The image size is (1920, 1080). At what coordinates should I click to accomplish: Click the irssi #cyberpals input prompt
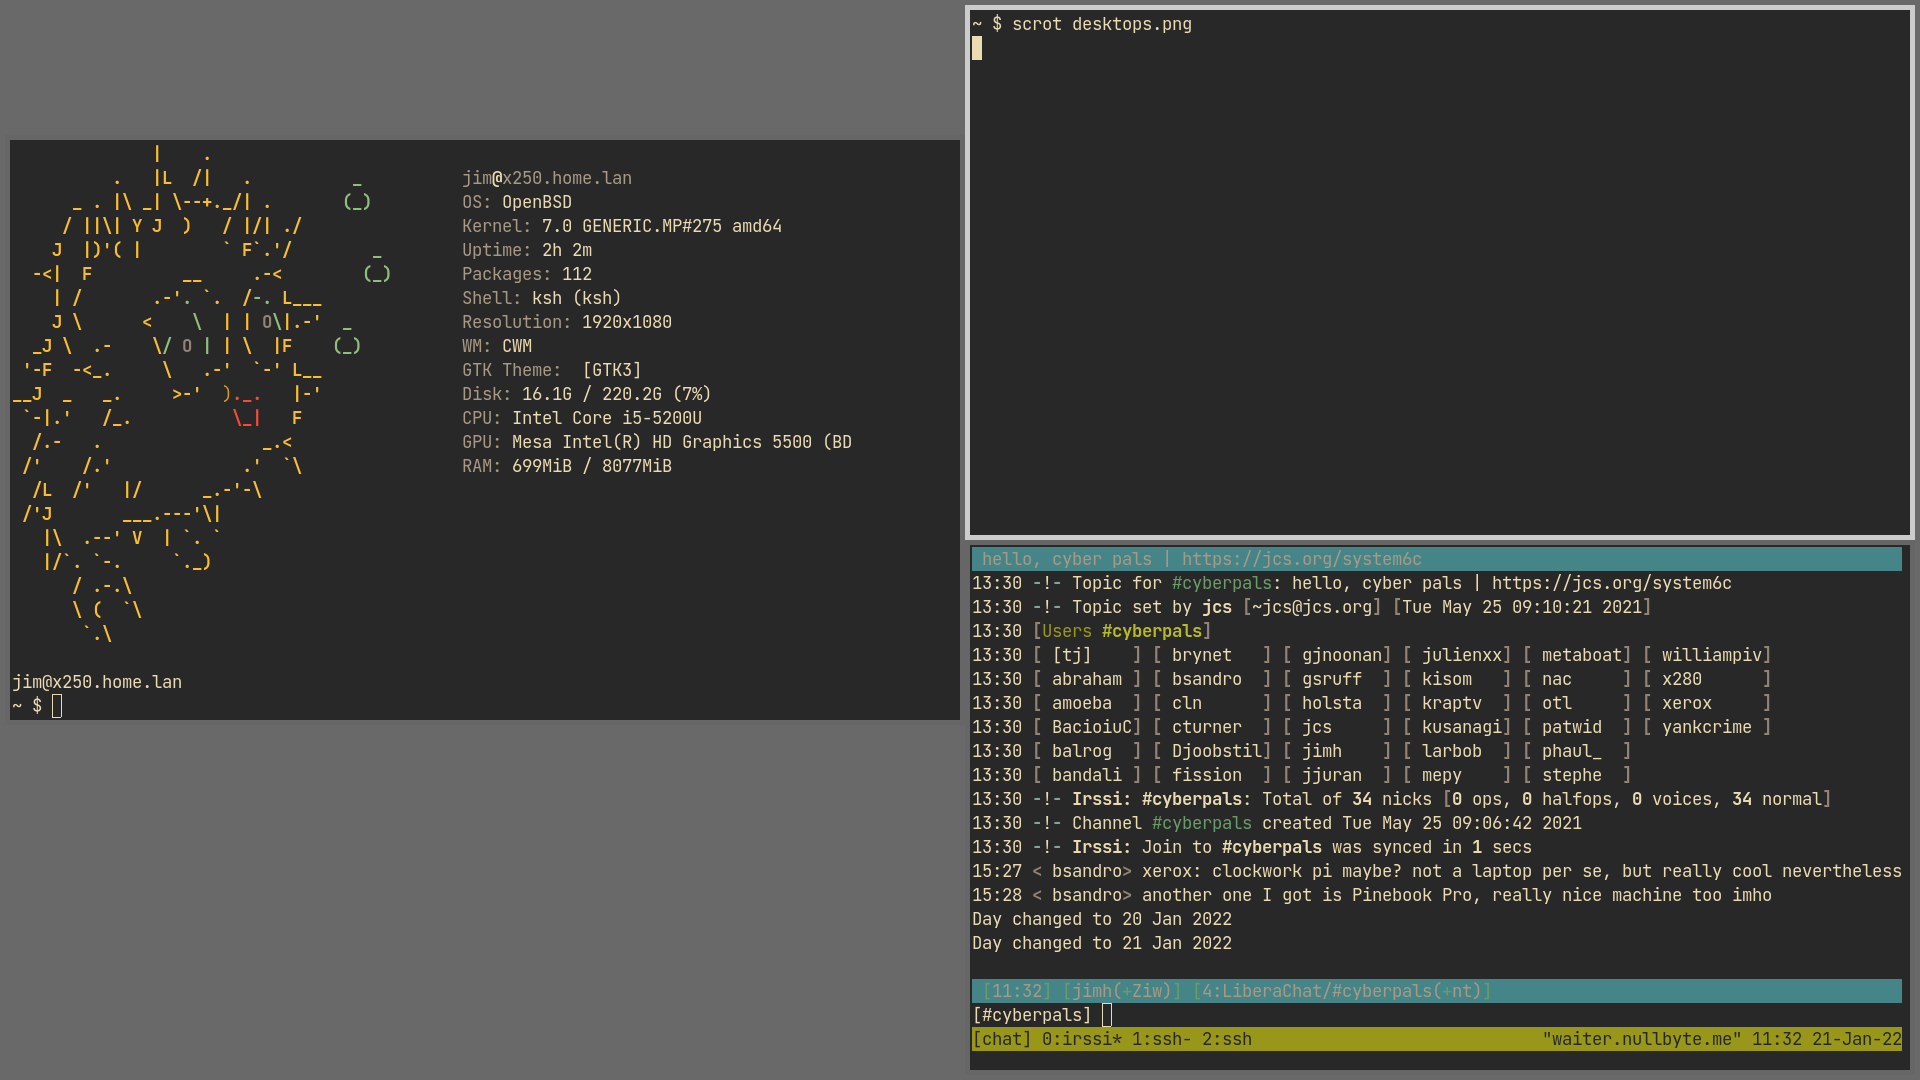click(x=1032, y=1015)
